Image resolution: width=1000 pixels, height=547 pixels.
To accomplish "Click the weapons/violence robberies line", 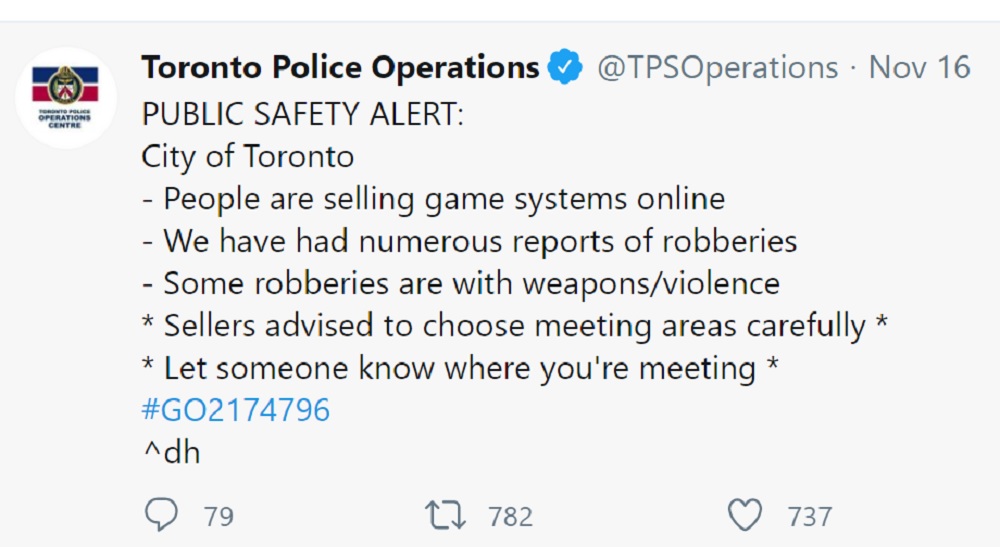I will (460, 284).
